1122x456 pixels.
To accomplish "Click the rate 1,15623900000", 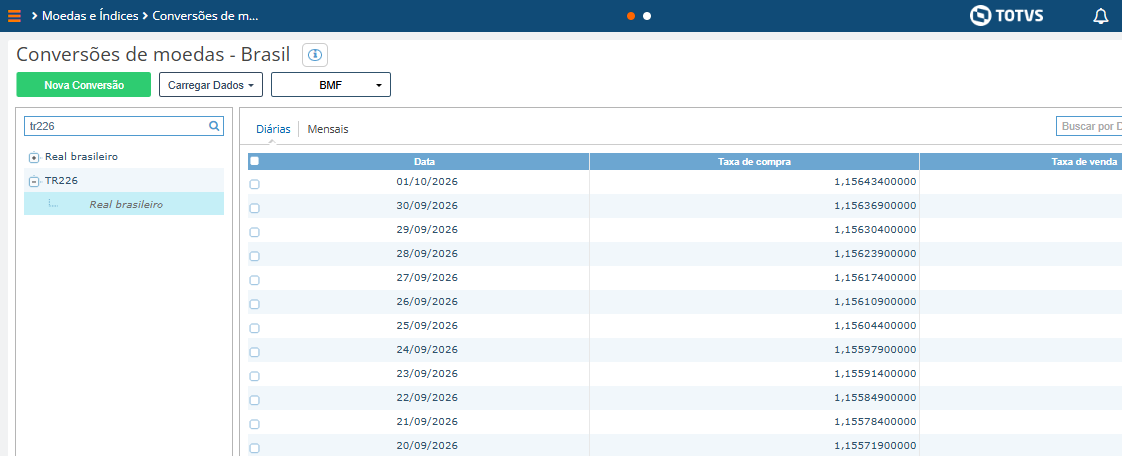I will coord(875,253).
